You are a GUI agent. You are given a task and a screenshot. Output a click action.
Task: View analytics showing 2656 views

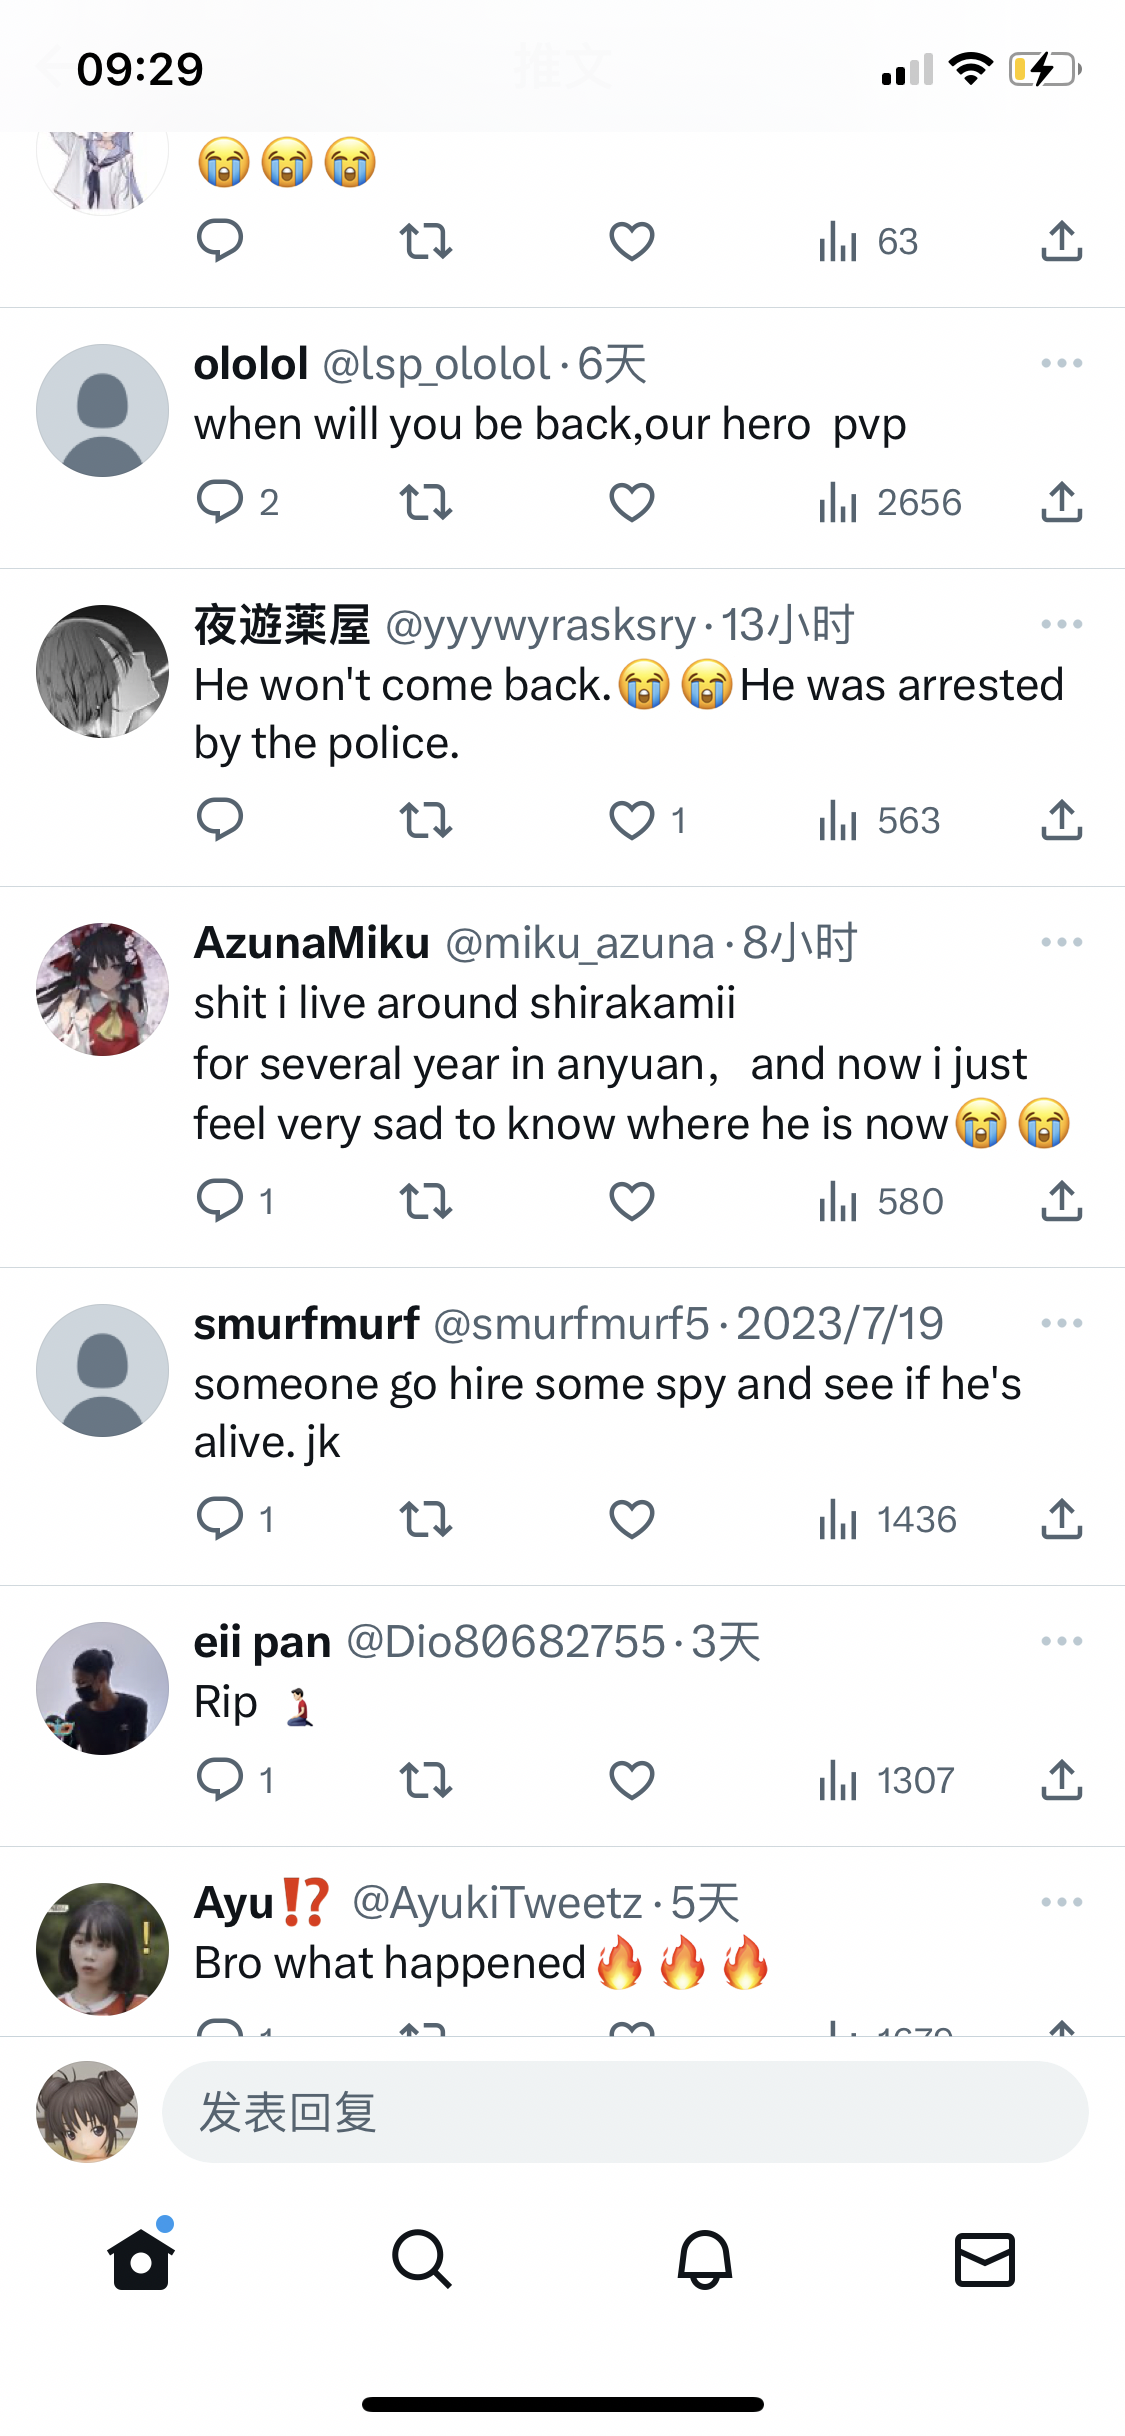pos(889,502)
